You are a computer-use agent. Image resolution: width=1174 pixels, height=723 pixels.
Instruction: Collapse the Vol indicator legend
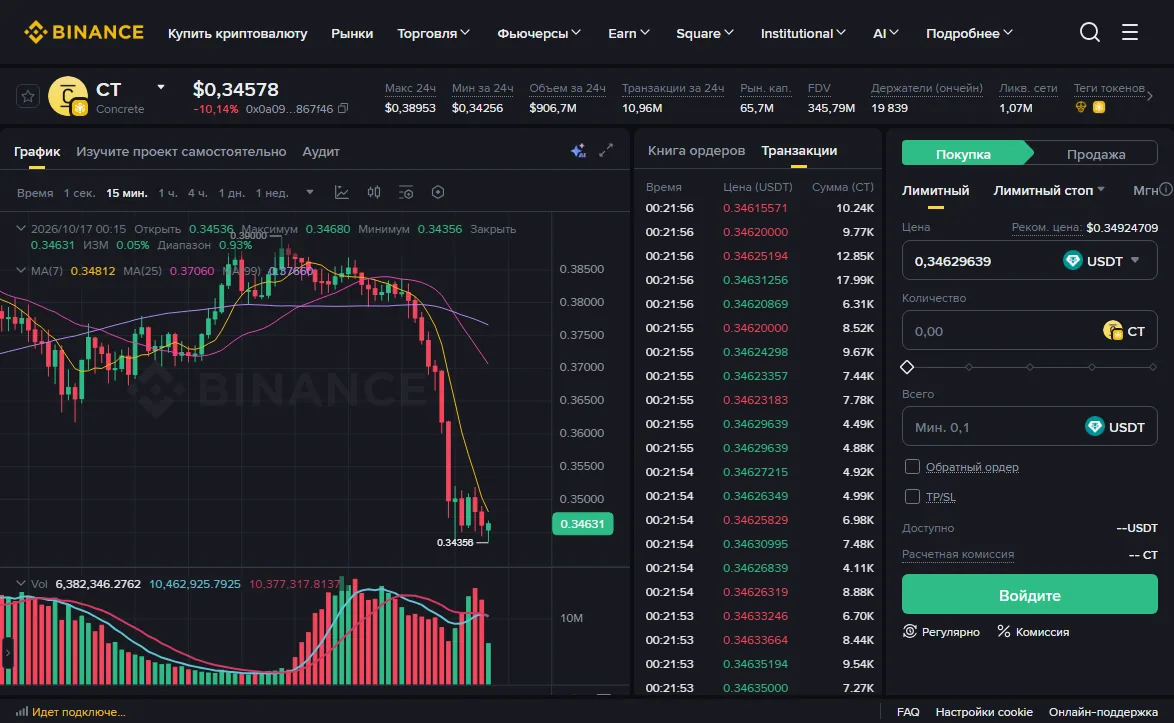click(x=21, y=583)
